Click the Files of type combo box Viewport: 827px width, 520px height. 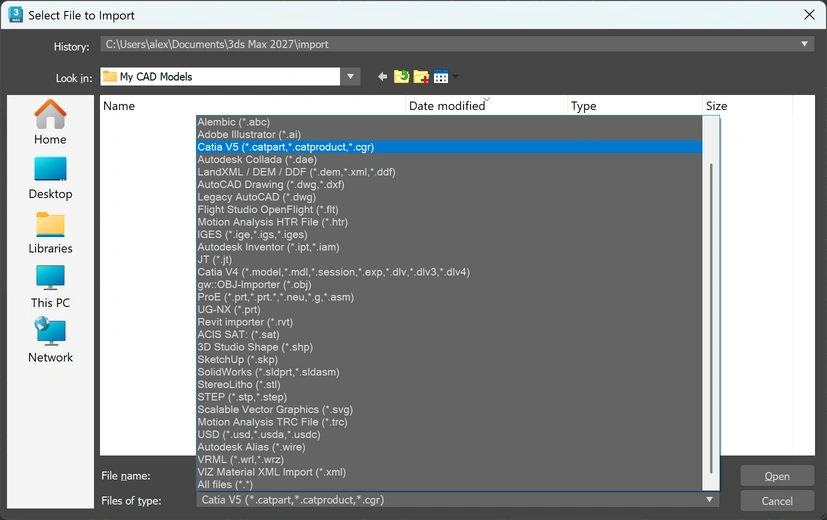tap(457, 499)
